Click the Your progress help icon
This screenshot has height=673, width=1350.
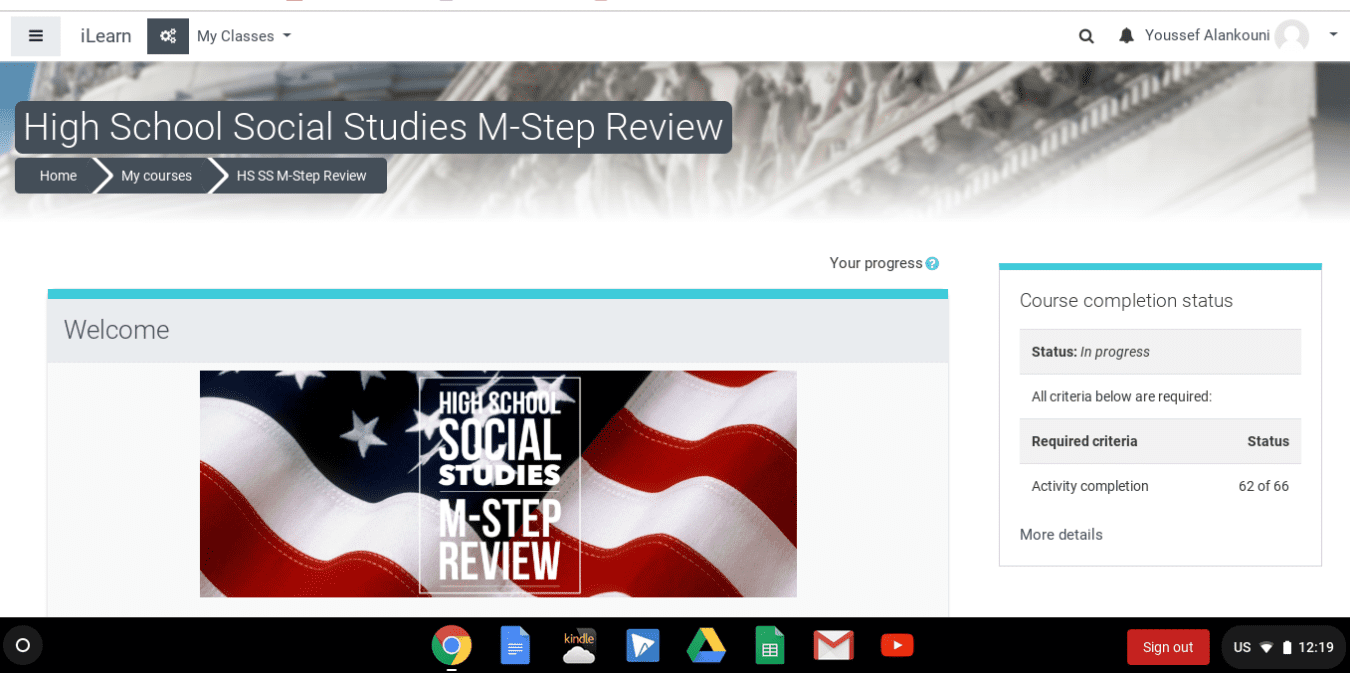pyautogui.click(x=932, y=263)
